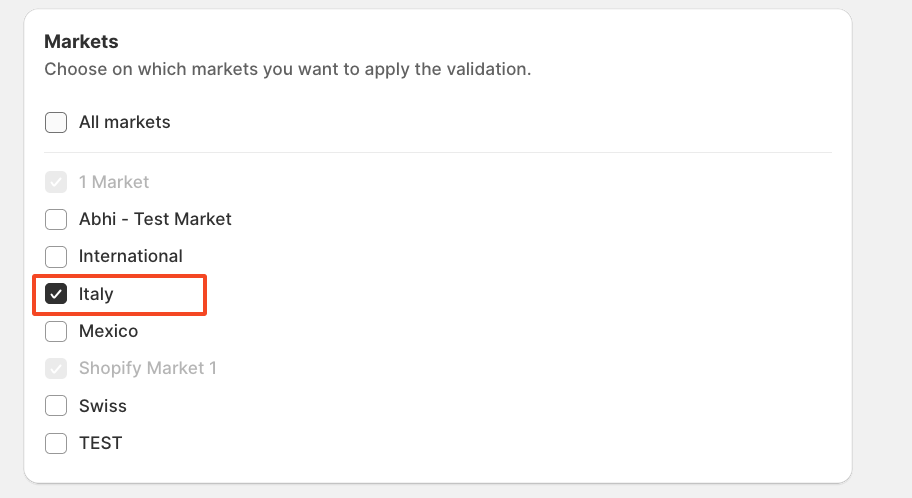Click the disabled 1 Market checkbox
Image resolution: width=912 pixels, height=498 pixels.
(56, 182)
